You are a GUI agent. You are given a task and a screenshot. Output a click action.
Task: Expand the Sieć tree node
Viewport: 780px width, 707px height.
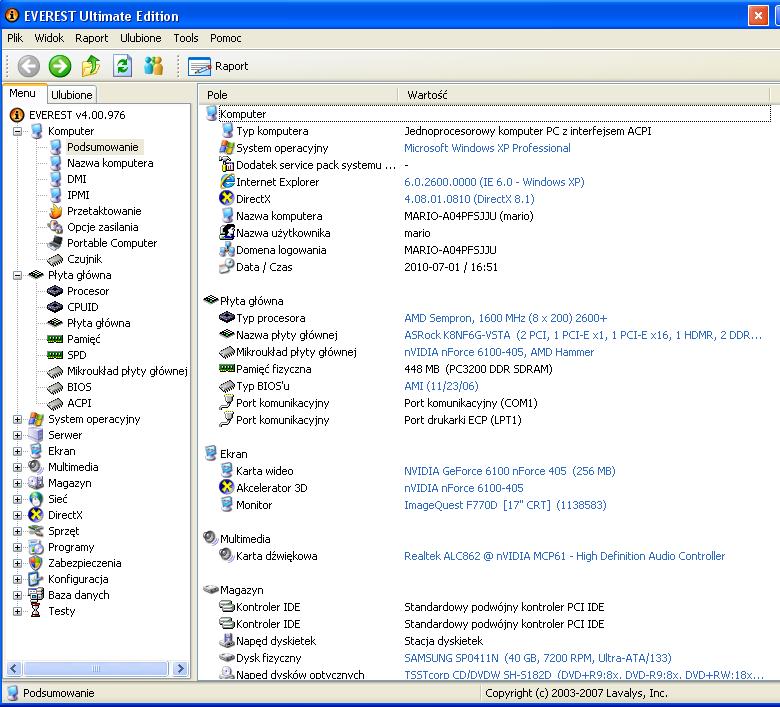pyautogui.click(x=17, y=499)
